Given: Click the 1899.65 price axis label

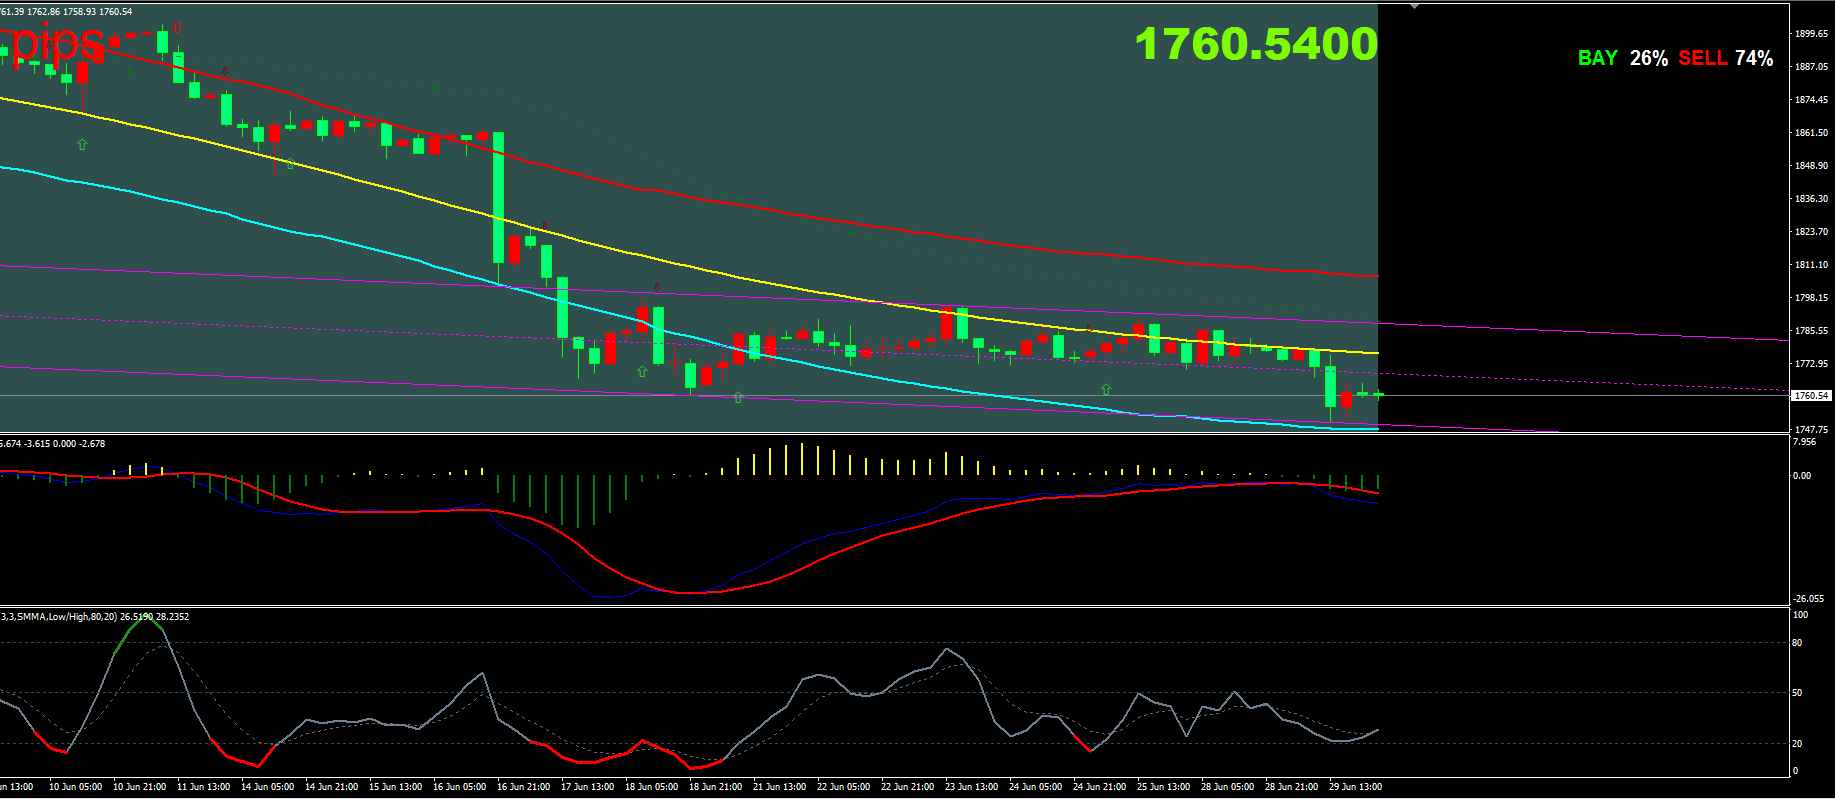Looking at the screenshot, I should (x=1811, y=34).
